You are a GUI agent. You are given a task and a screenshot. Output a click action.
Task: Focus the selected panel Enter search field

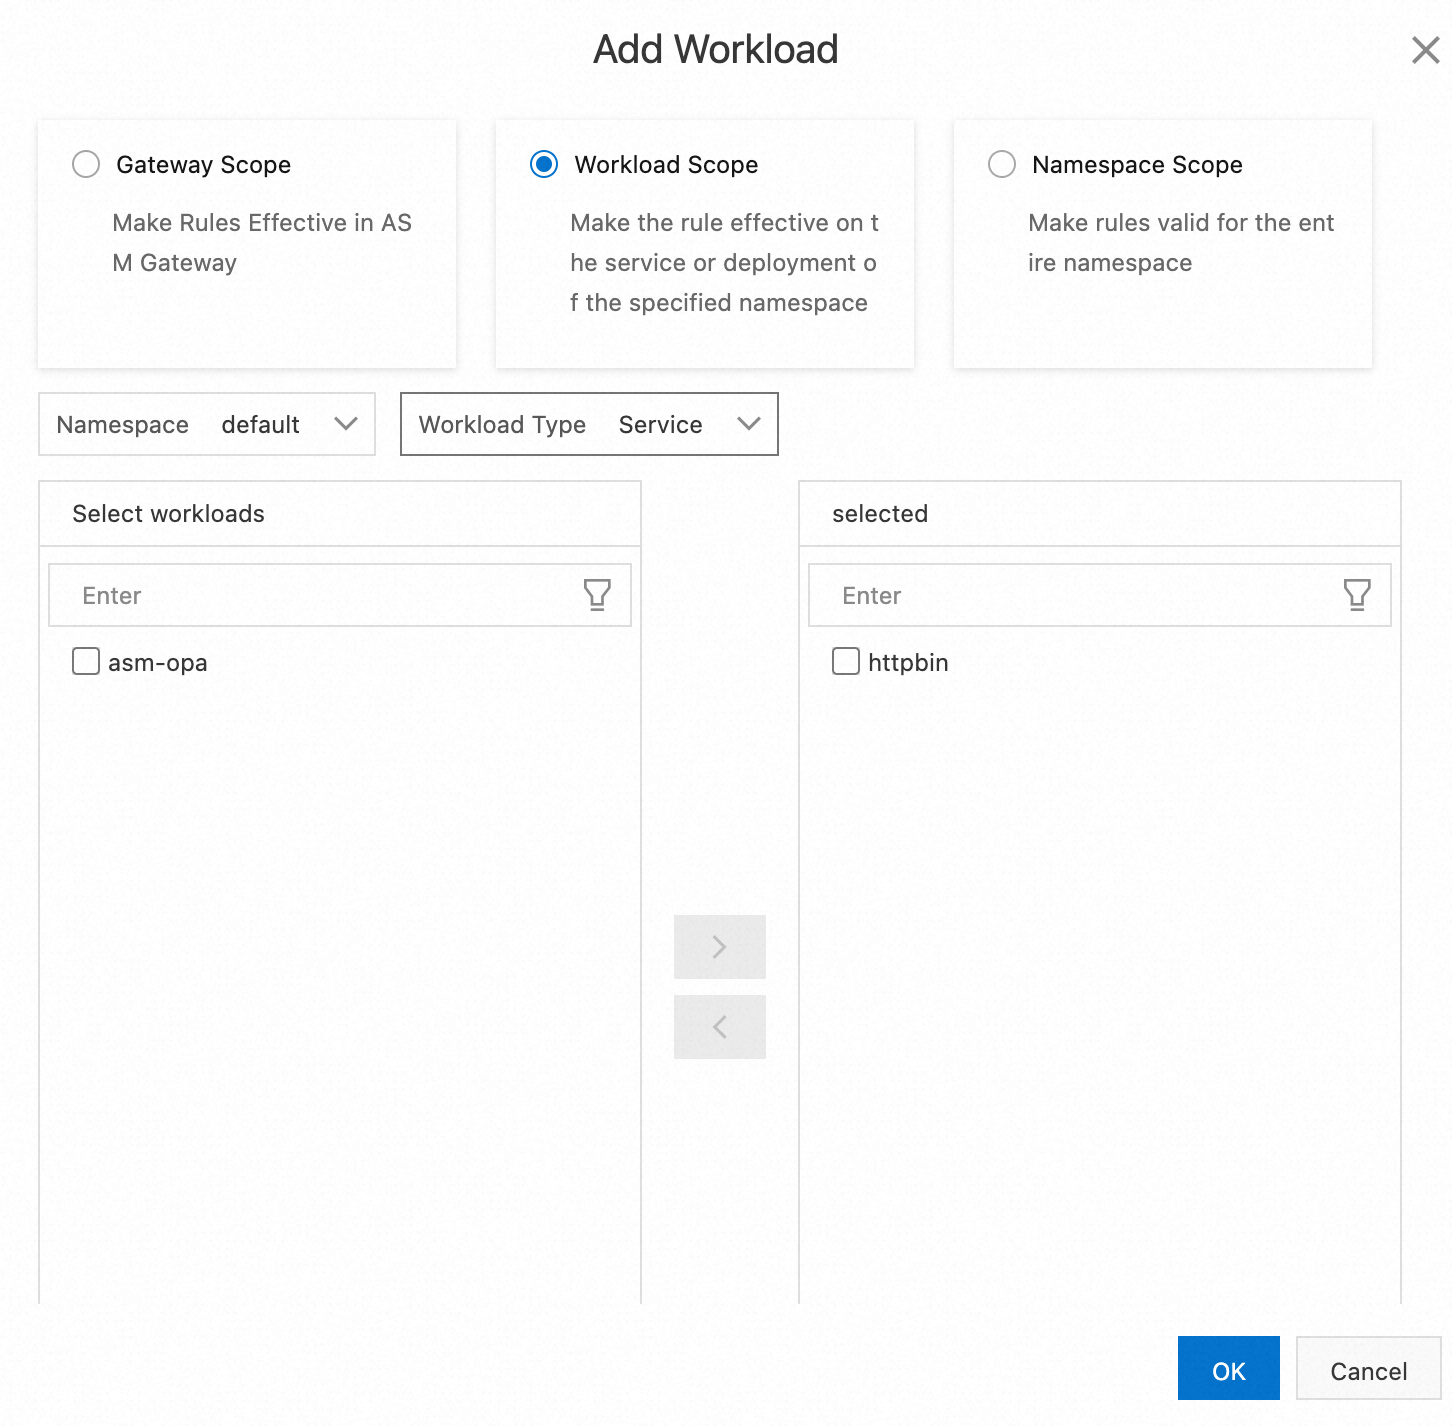coord(1100,595)
